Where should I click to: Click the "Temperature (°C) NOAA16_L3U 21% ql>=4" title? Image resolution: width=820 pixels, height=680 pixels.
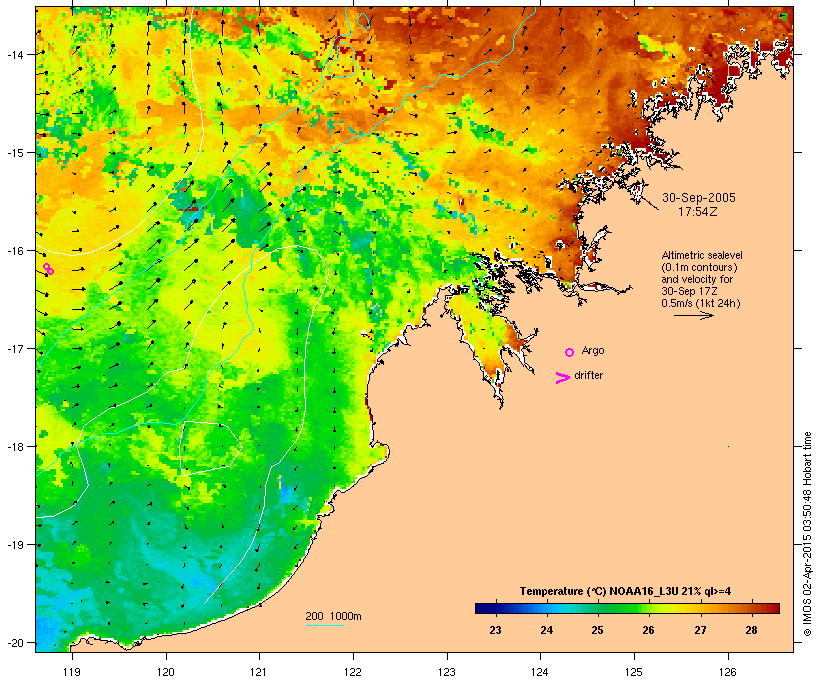click(x=625, y=591)
